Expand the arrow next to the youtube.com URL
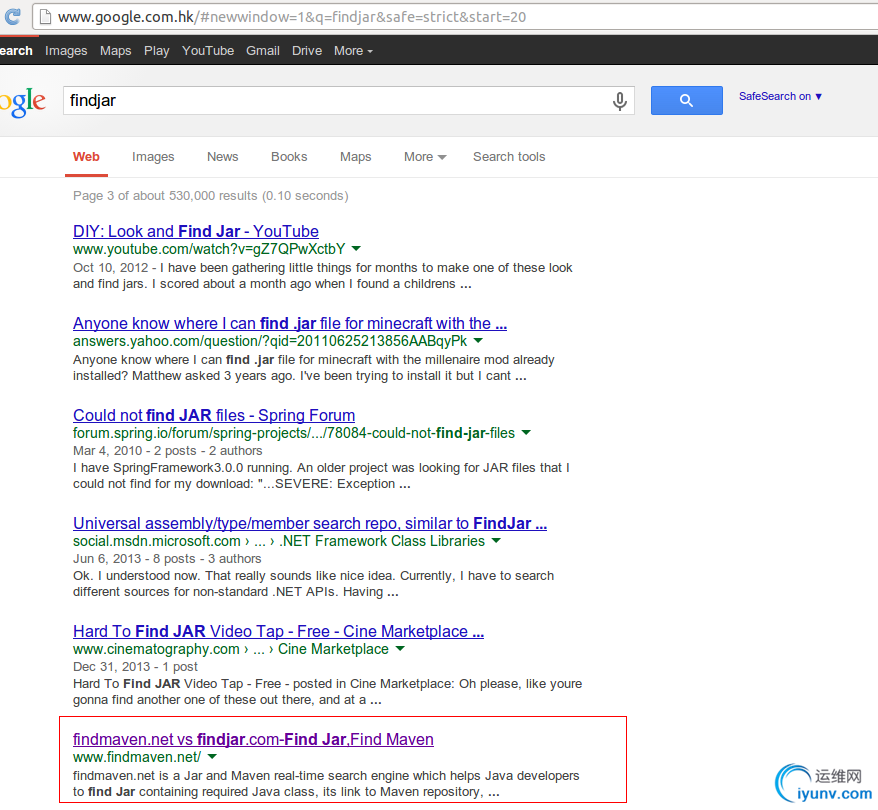878x810 pixels. coord(356,248)
